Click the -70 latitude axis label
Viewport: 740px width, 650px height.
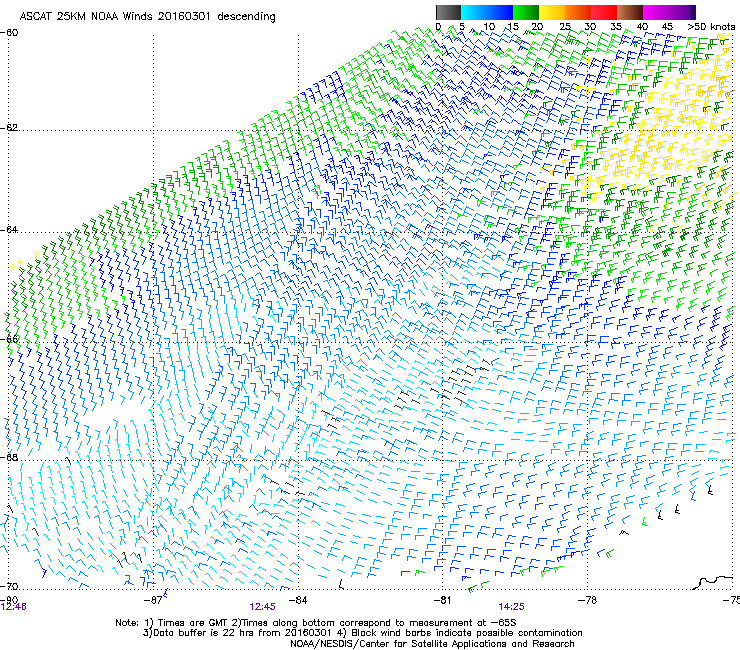9,586
